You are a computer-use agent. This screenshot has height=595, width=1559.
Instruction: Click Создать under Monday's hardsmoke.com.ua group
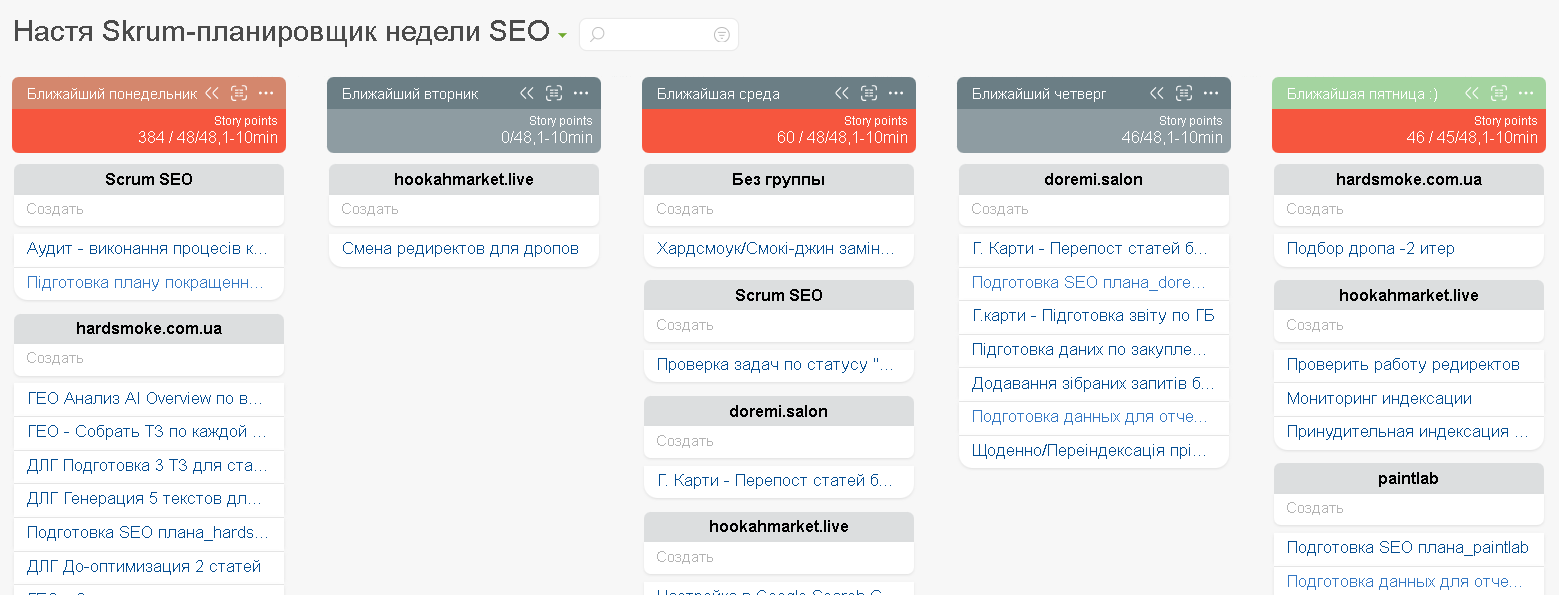click(x=149, y=358)
